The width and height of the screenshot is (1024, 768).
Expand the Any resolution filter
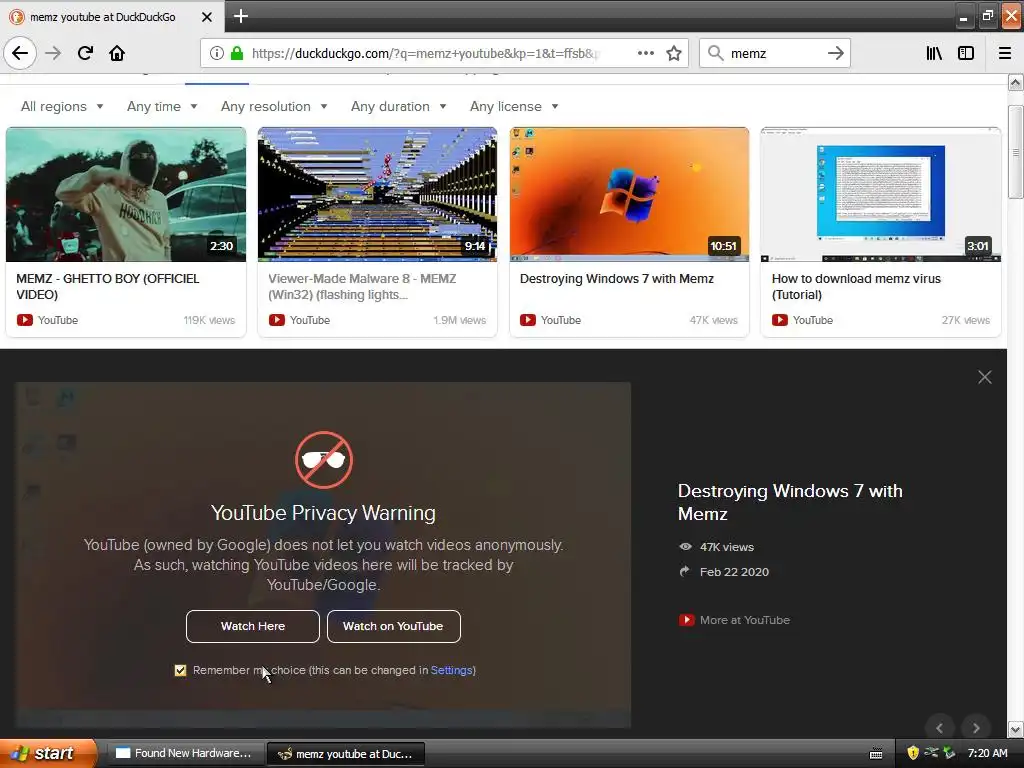274,106
